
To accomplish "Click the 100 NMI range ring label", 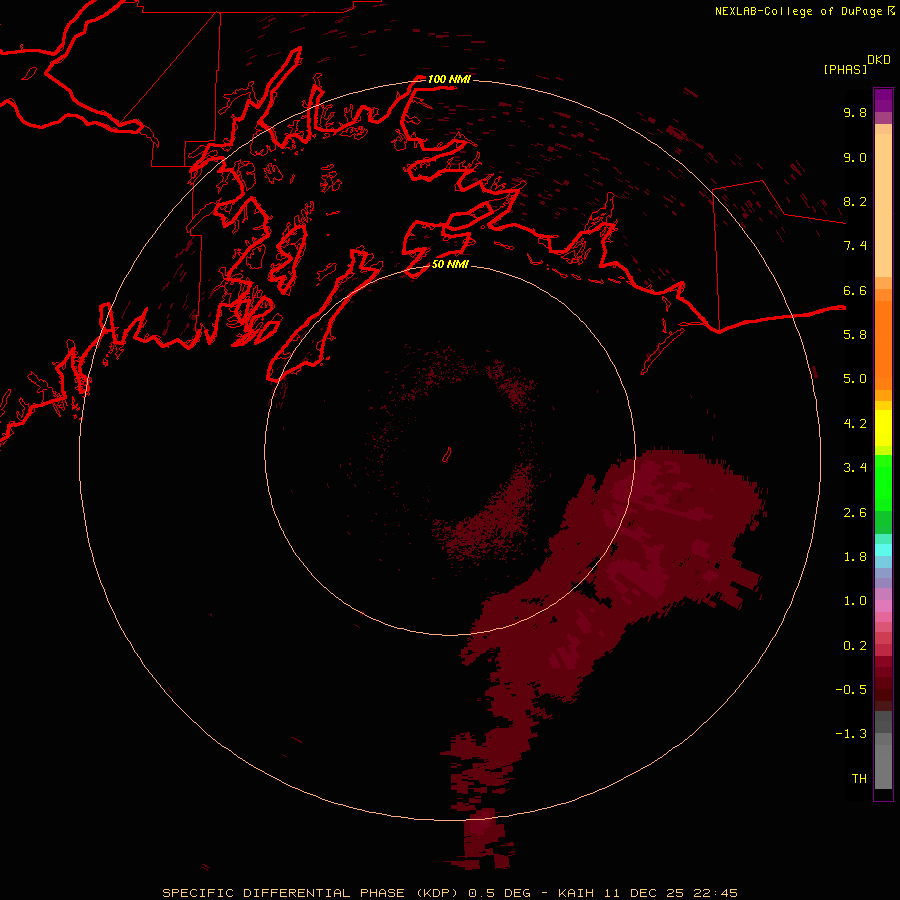I will [449, 79].
